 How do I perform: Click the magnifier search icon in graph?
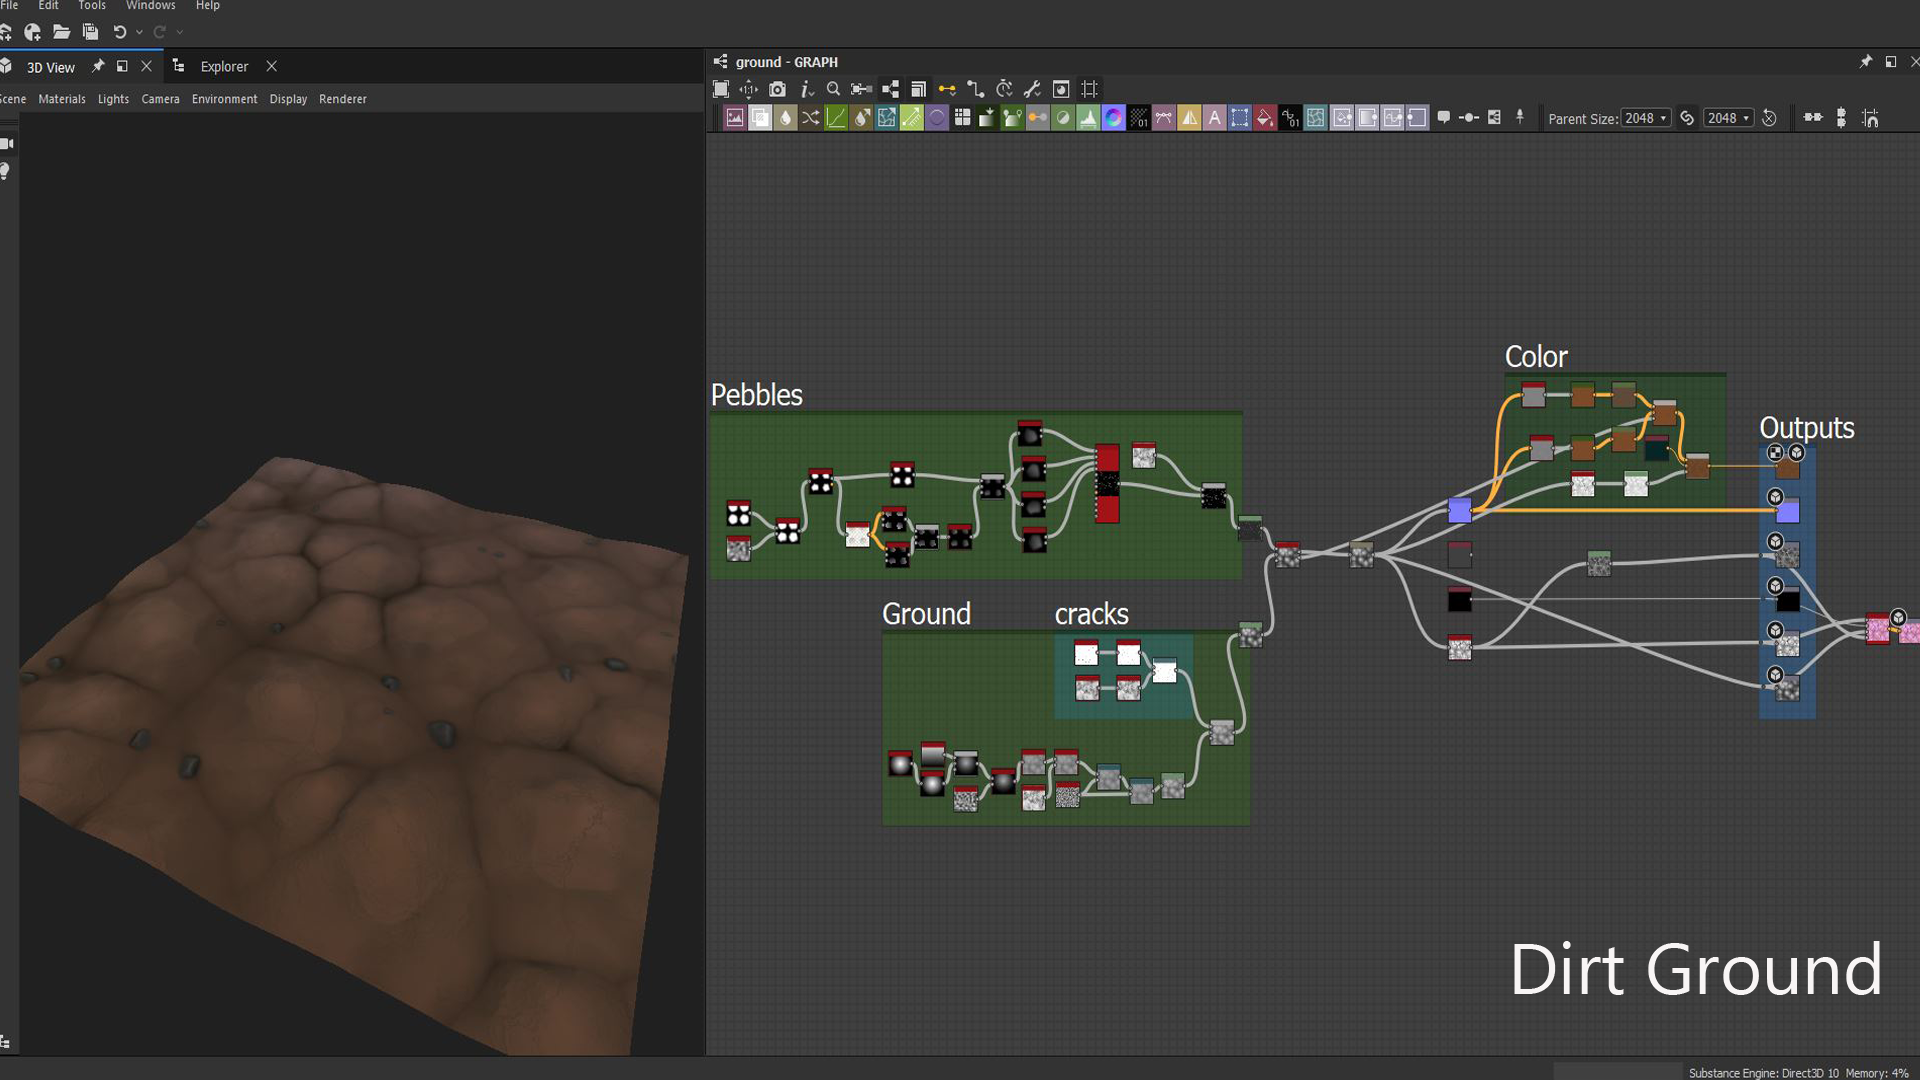pos(833,89)
